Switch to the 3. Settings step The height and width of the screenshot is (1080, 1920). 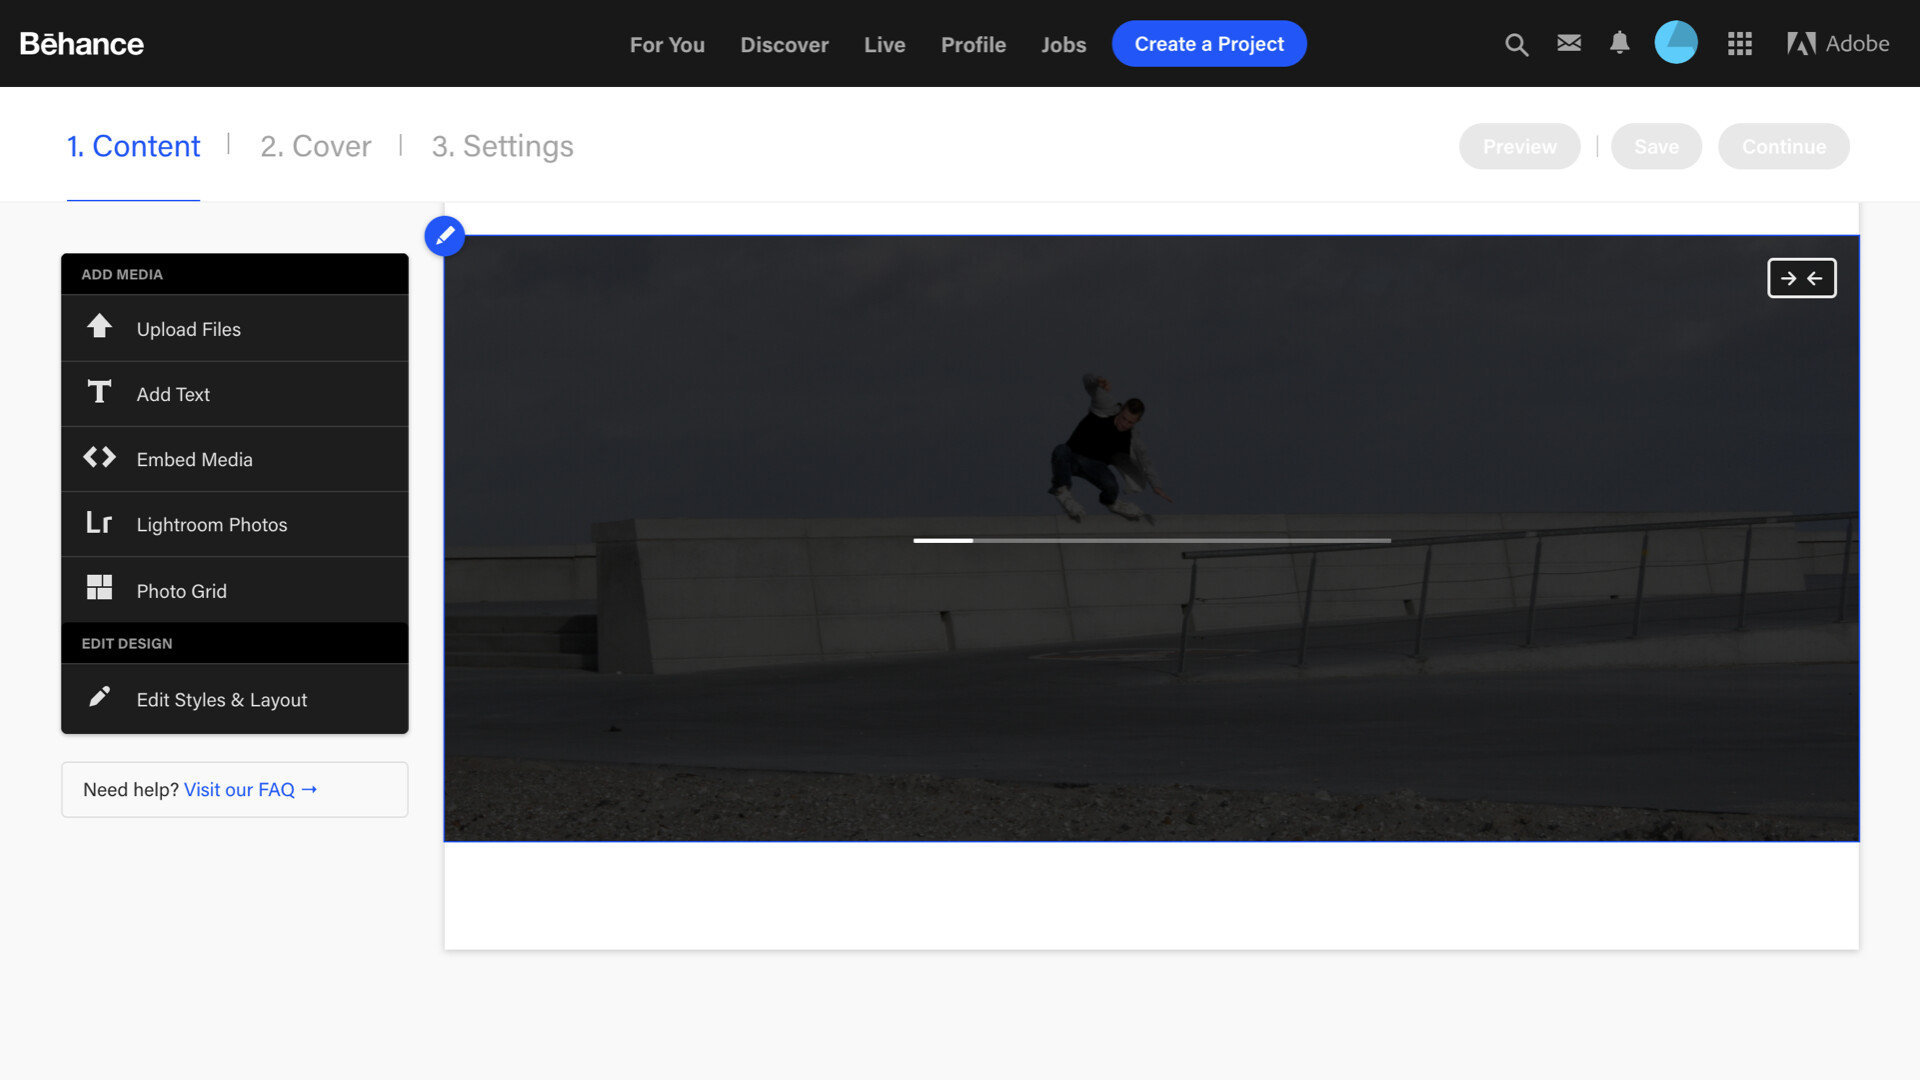(502, 146)
